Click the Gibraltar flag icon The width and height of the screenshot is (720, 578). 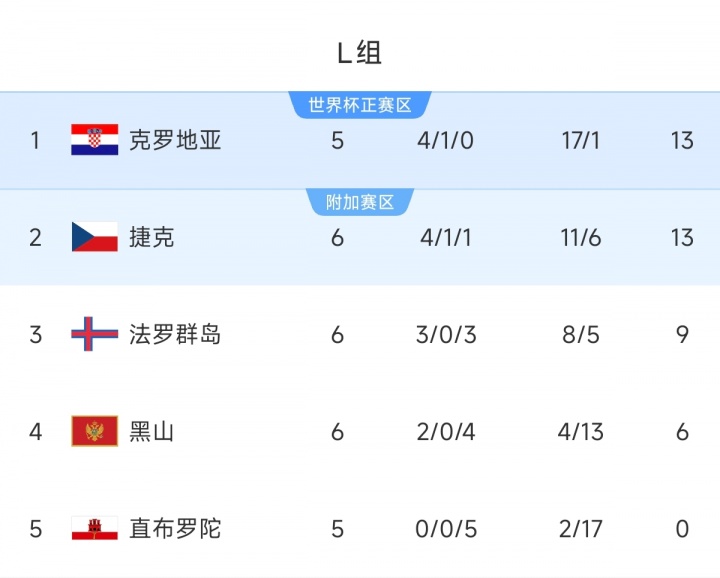[x=95, y=528]
